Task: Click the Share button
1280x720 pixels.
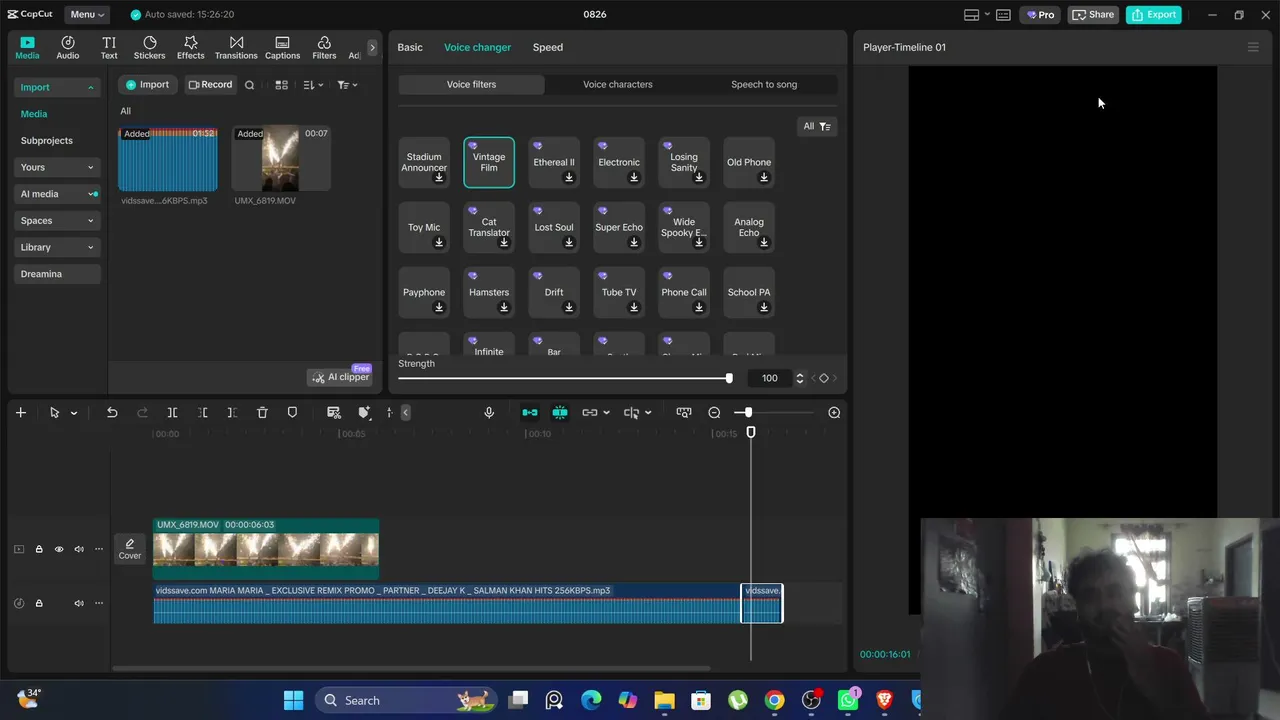Action: [x=1093, y=15]
